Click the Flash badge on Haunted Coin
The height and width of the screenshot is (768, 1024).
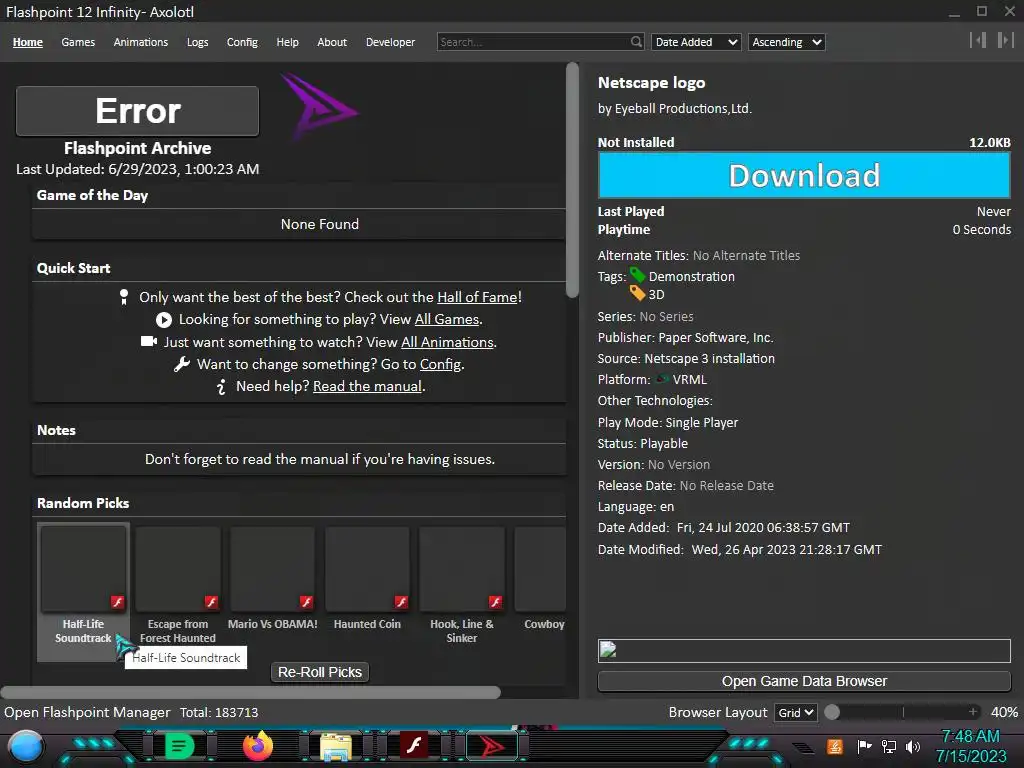click(x=401, y=601)
